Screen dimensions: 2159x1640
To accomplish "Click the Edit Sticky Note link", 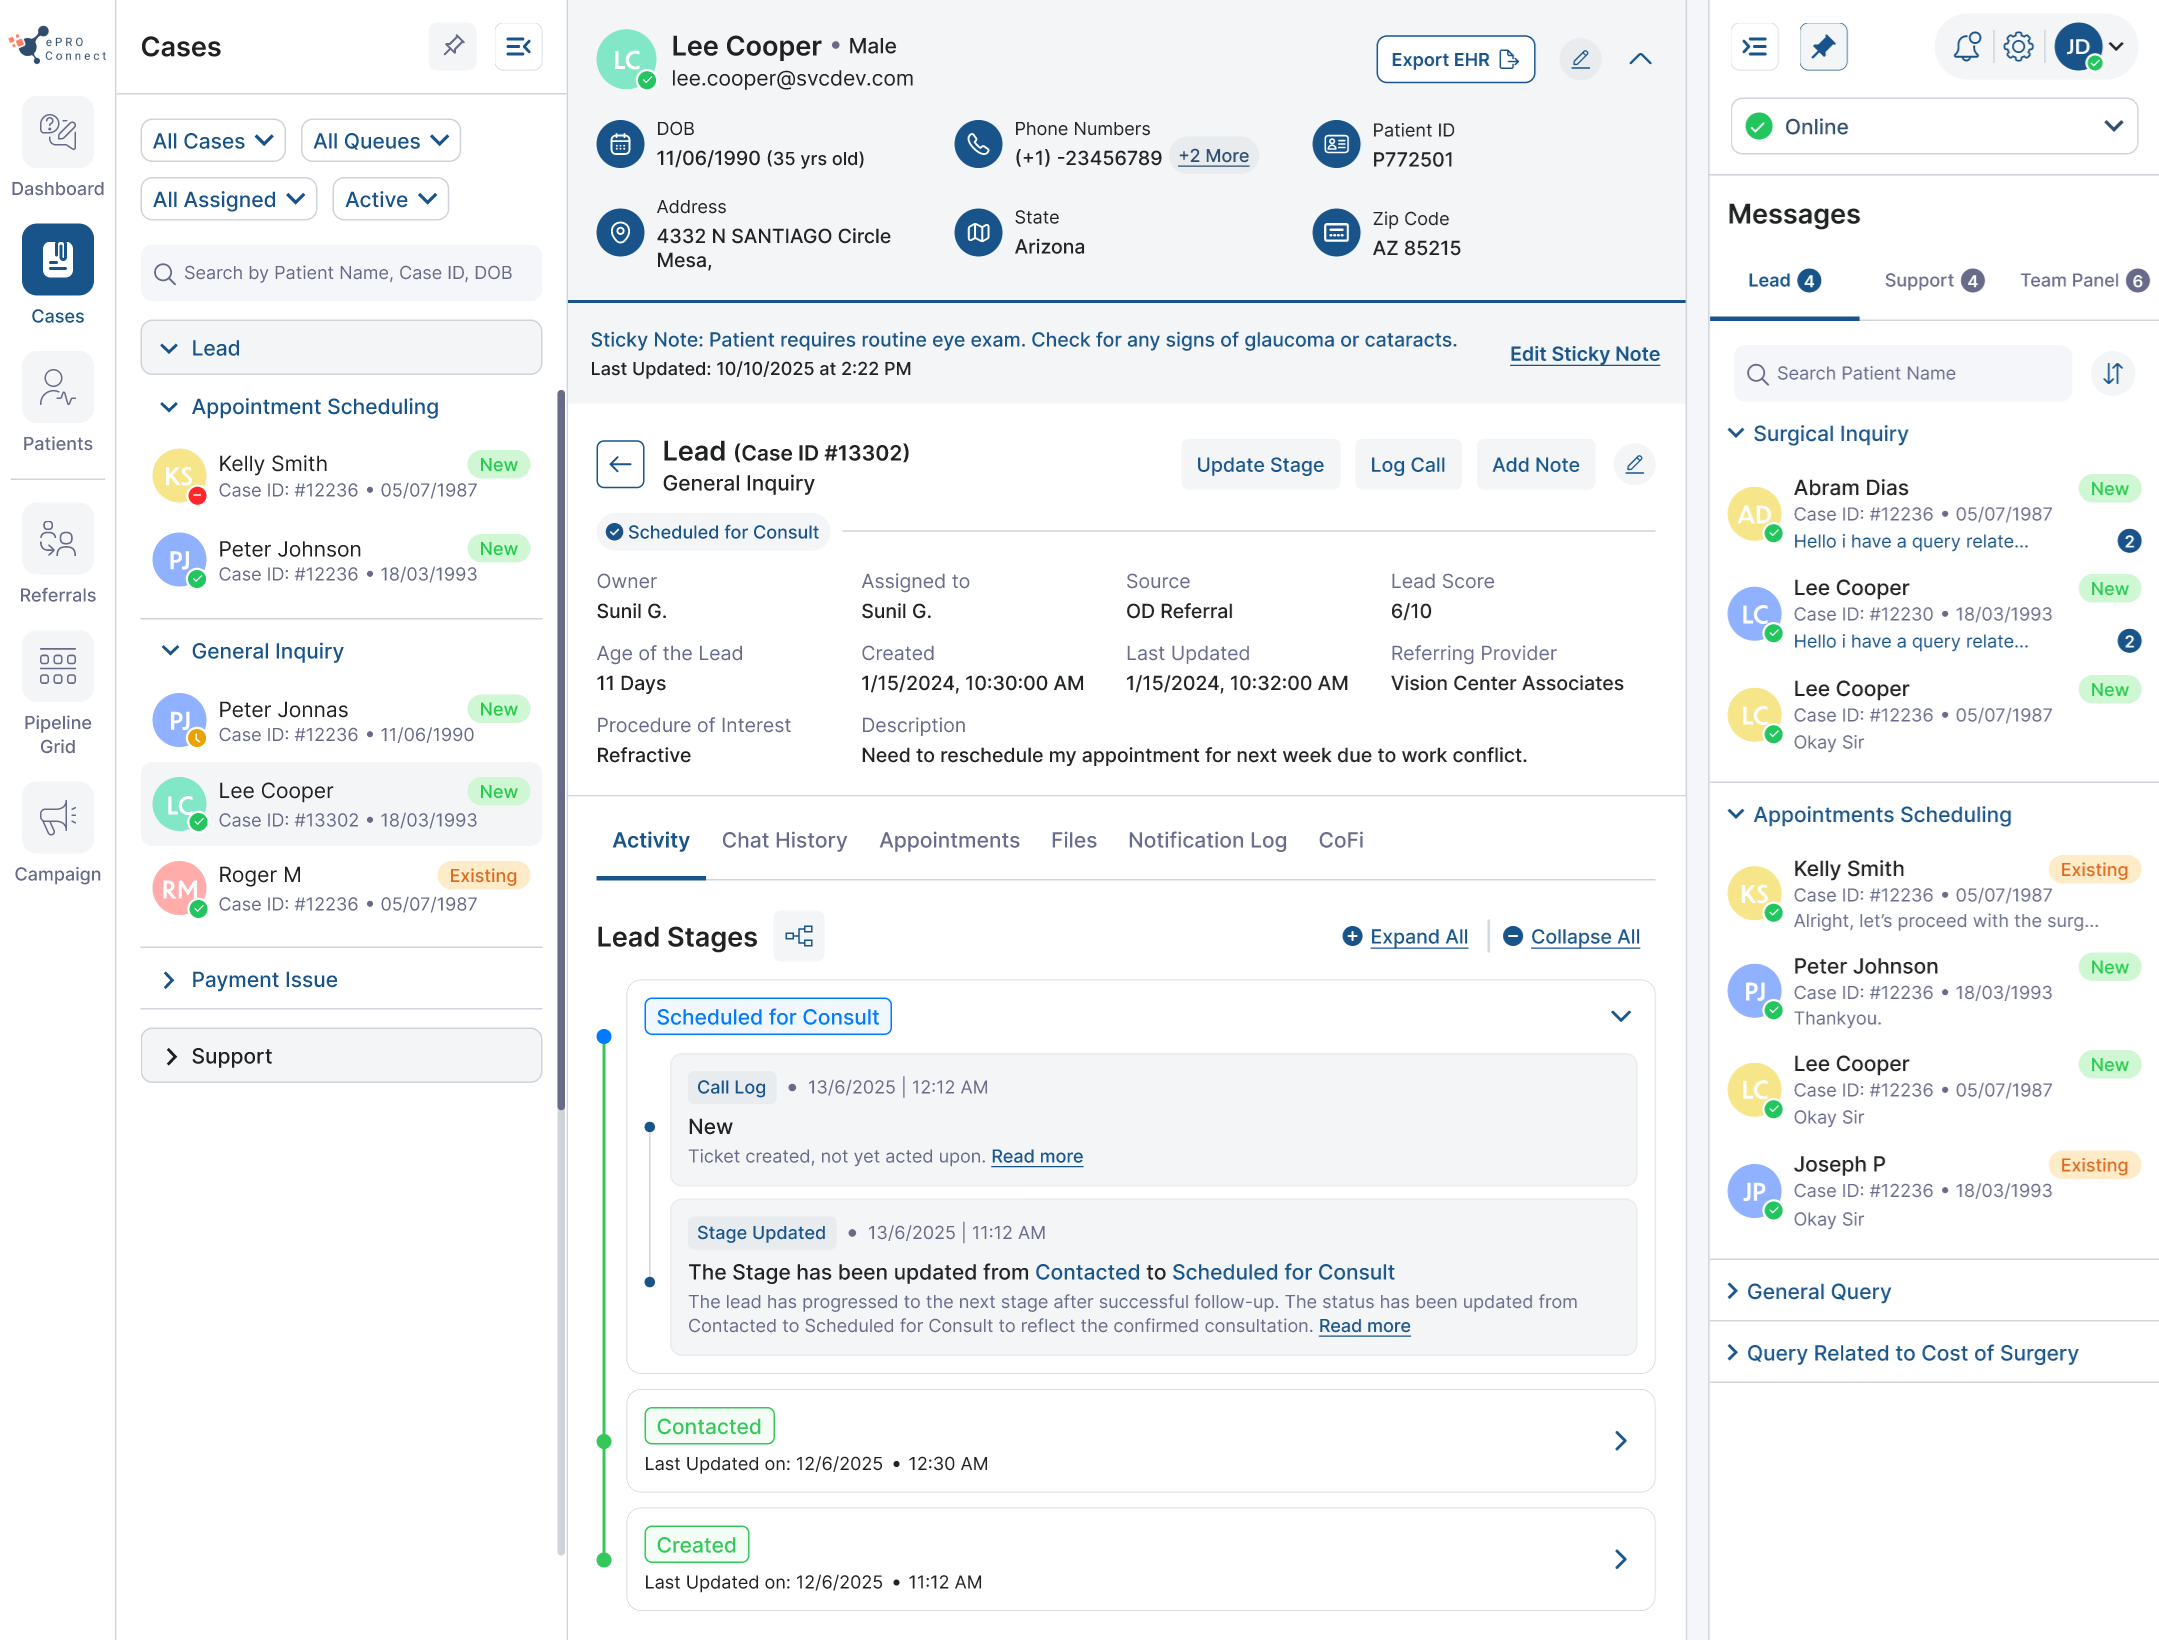I will click(1584, 354).
